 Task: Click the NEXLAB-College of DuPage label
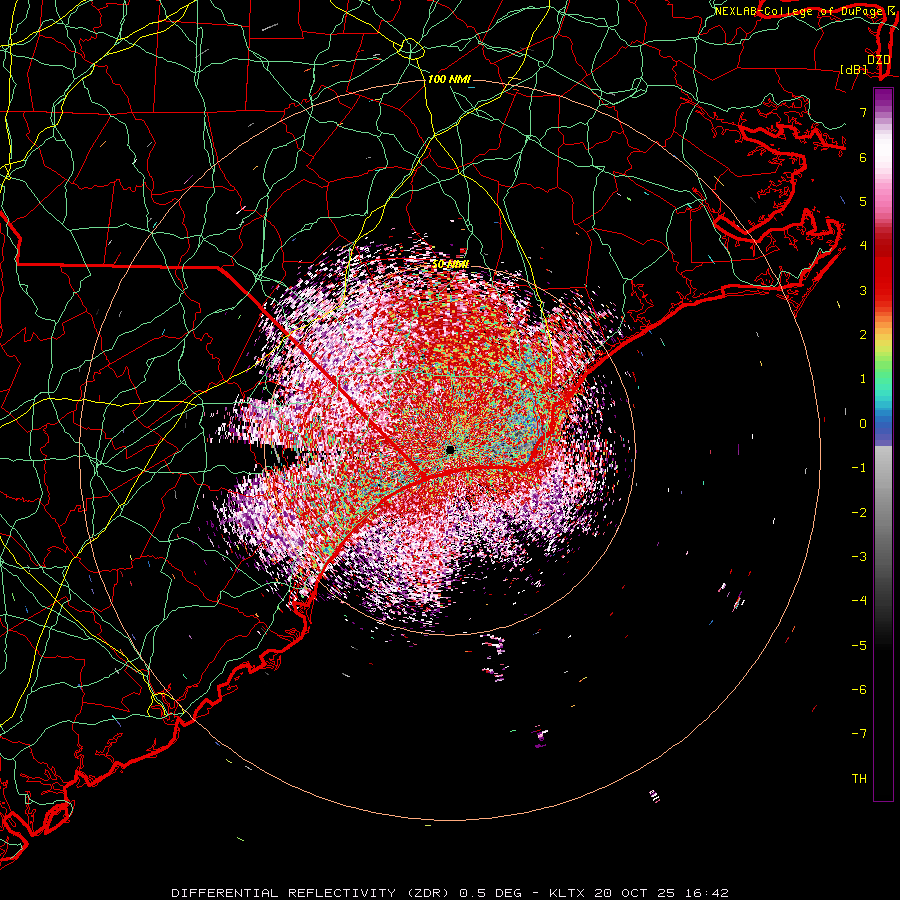pyautogui.click(x=798, y=11)
